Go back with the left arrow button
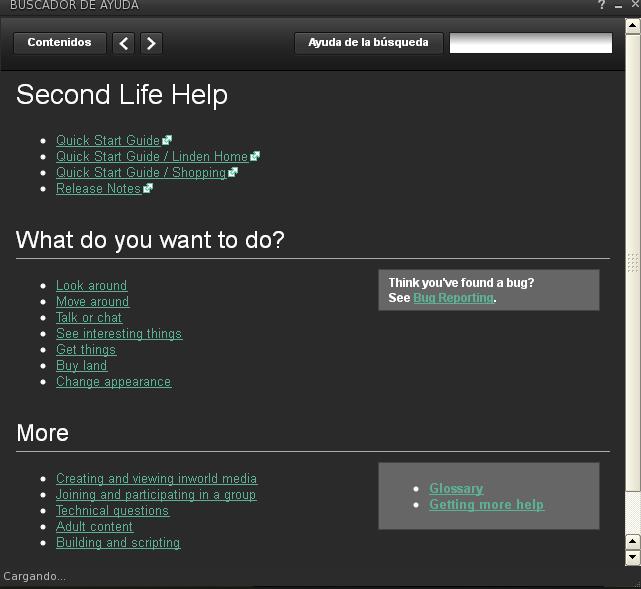This screenshot has width=641, height=589. point(123,43)
